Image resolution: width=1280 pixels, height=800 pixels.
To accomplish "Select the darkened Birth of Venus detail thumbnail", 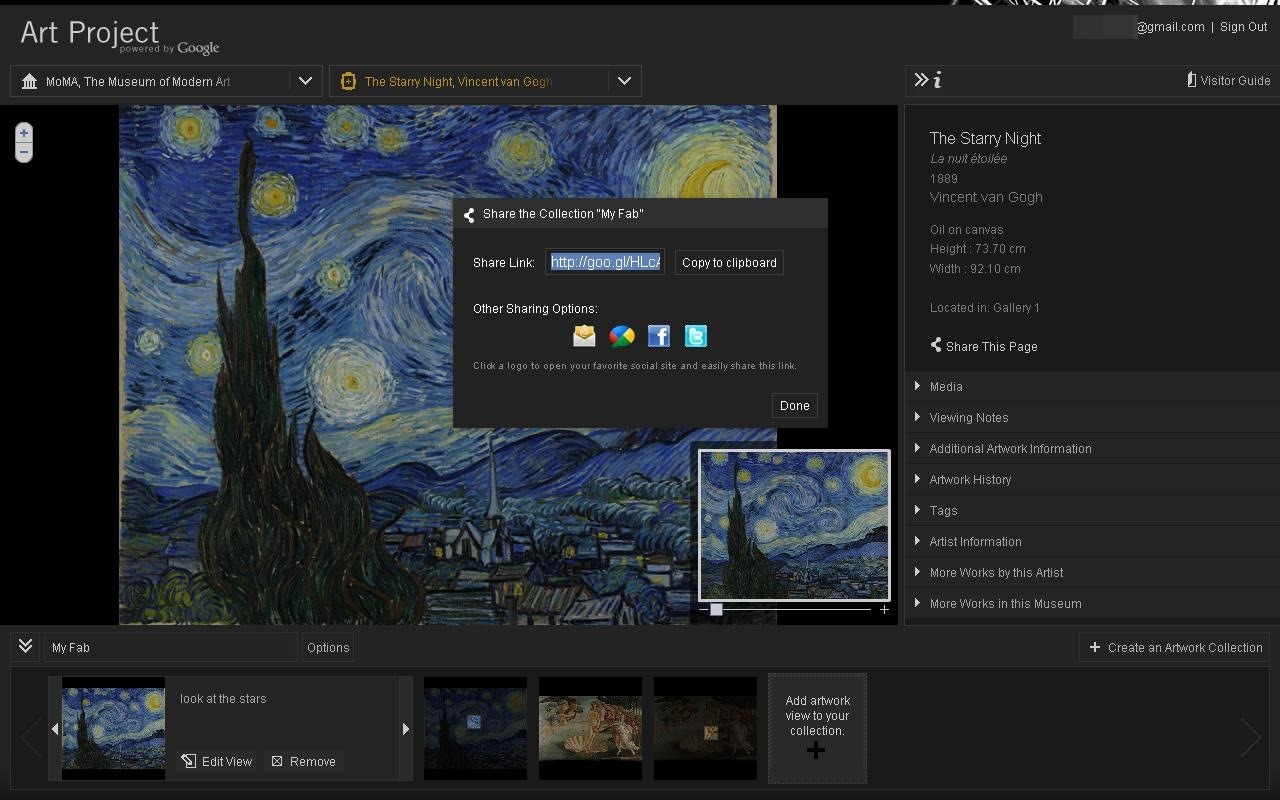I will click(705, 728).
